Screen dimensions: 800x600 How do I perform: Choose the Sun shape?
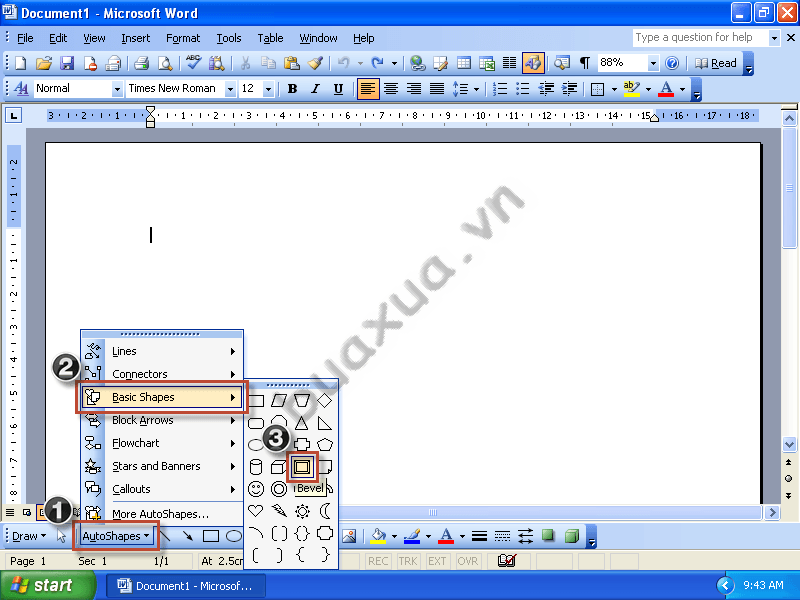(x=302, y=511)
